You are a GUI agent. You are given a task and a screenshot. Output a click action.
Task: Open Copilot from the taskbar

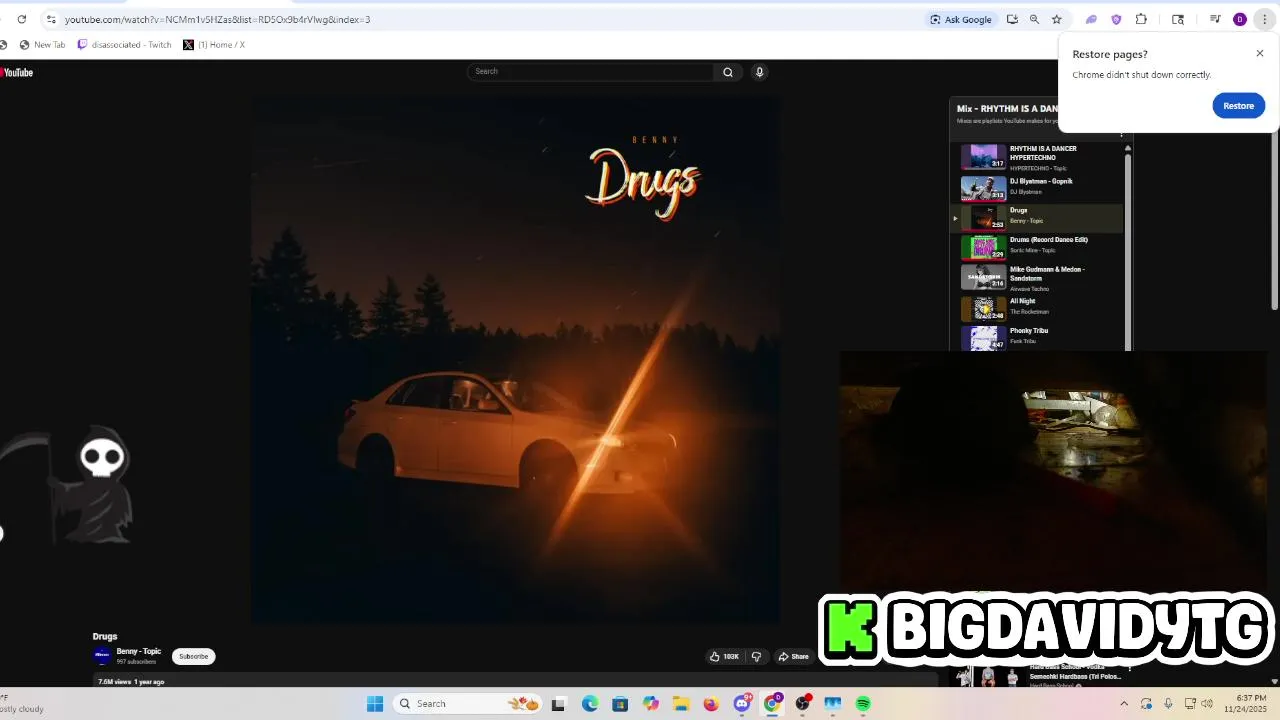(x=651, y=704)
